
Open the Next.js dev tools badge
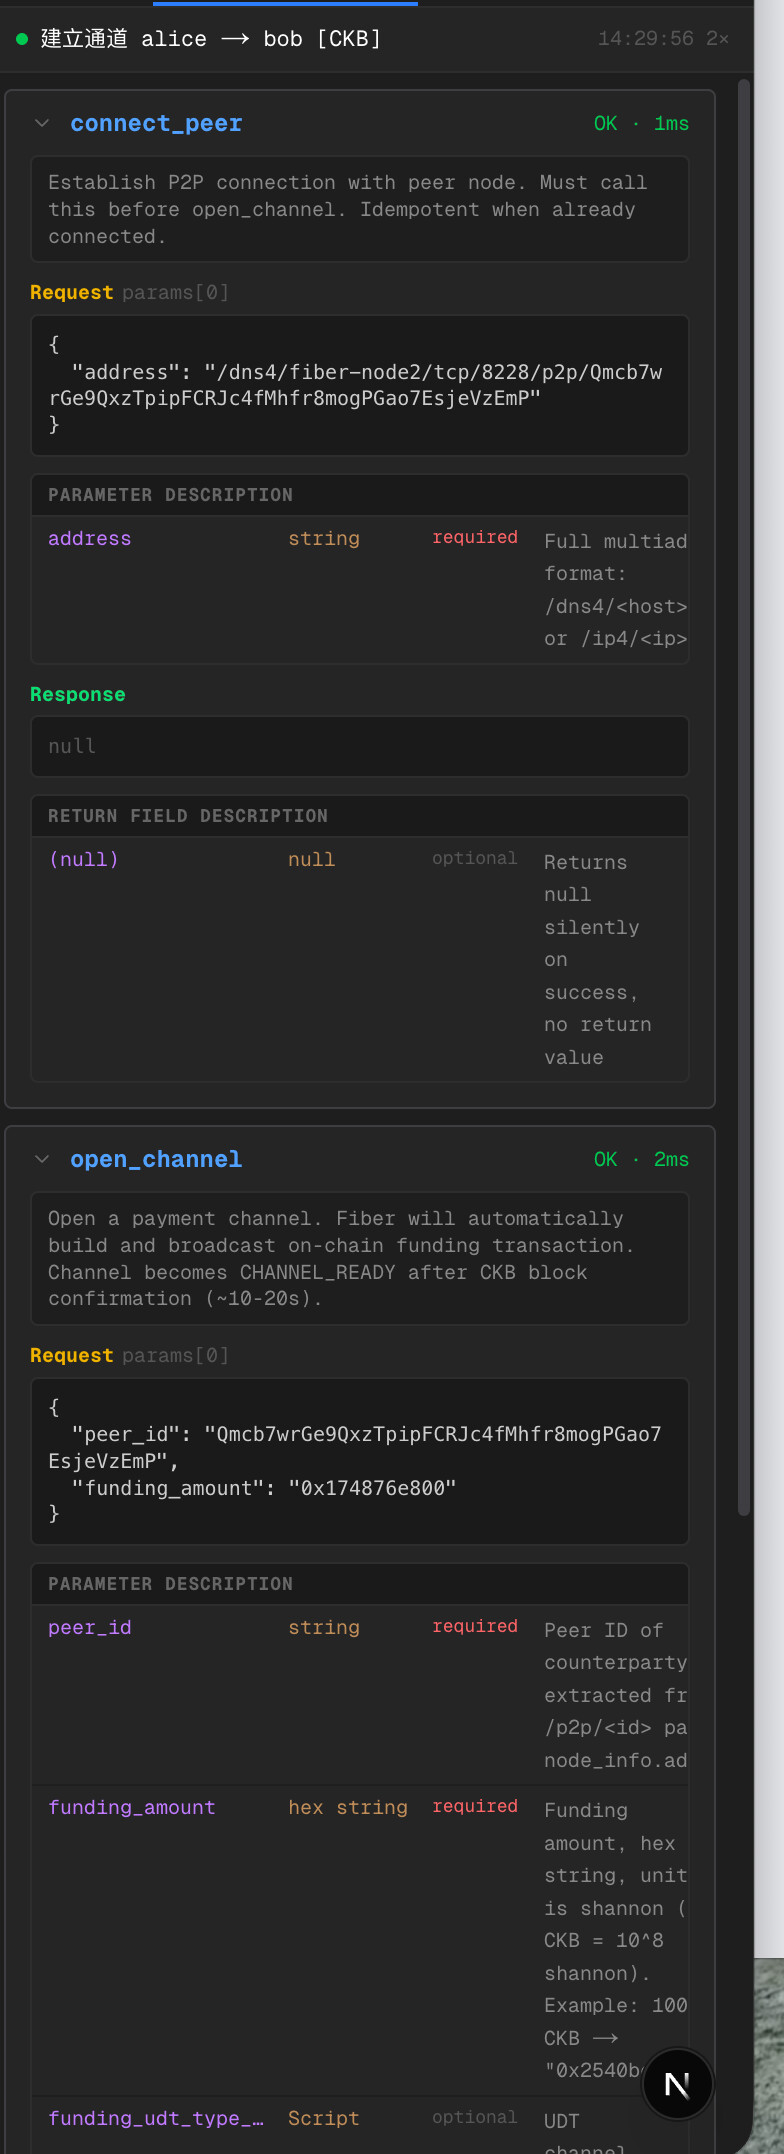pos(677,2085)
